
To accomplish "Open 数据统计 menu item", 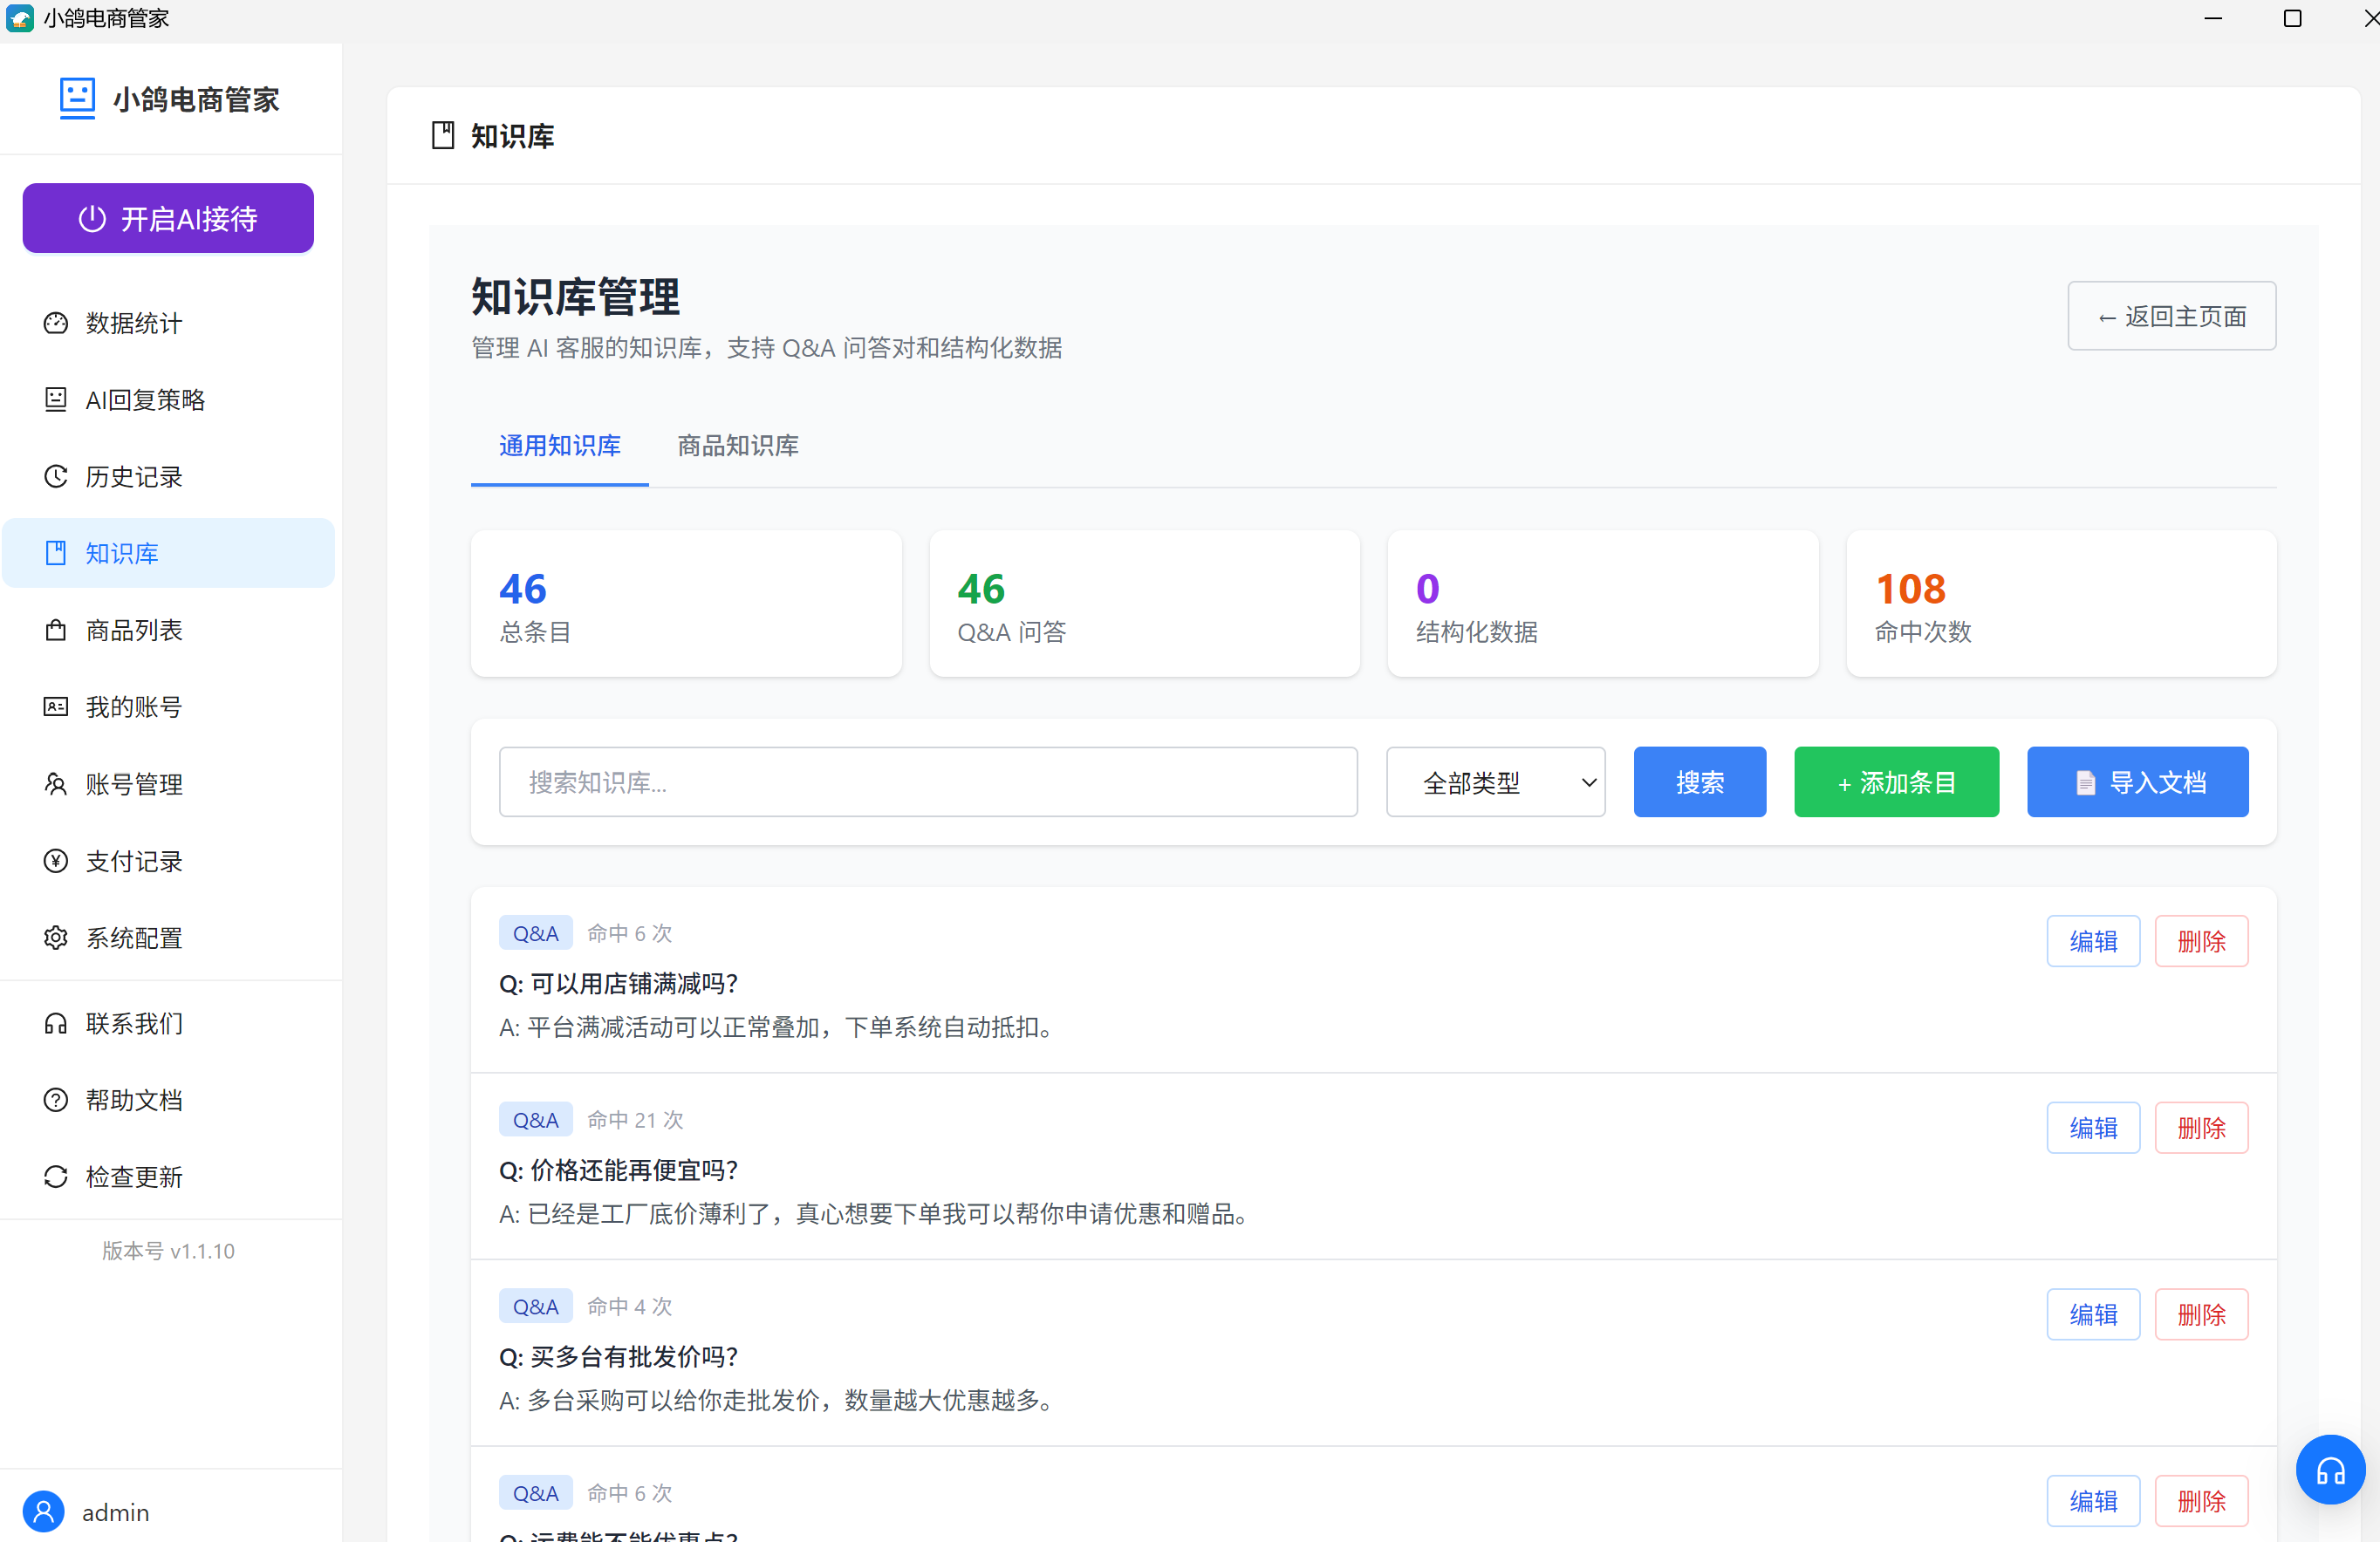I will pos(168,323).
